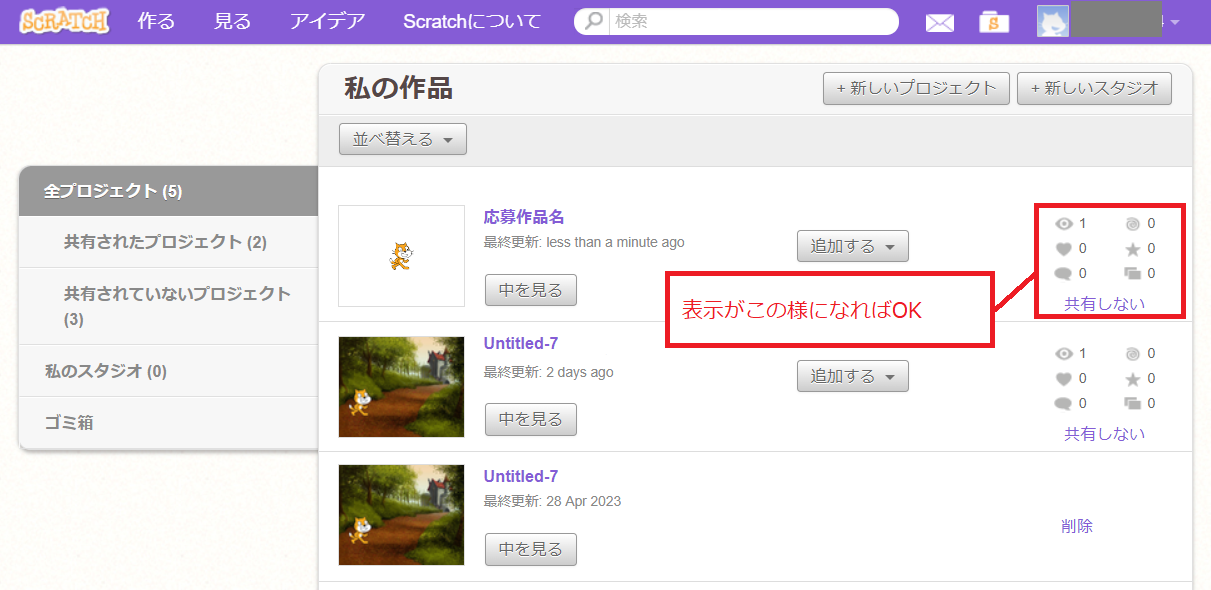Open the 応募作品名 project title link
Screen dimensions: 1211x590
click(x=524, y=217)
